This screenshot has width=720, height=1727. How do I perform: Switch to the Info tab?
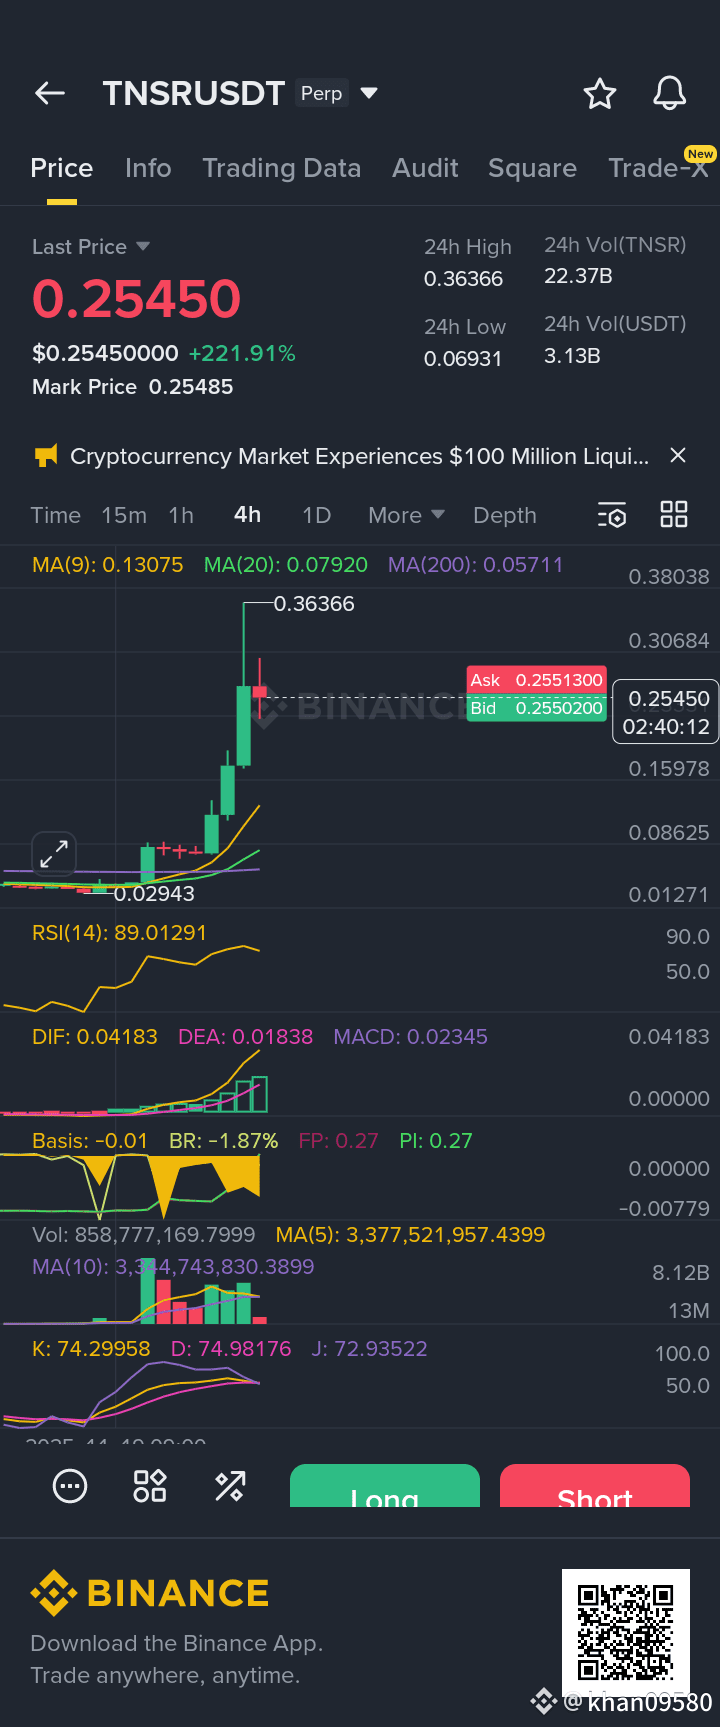pos(148,168)
